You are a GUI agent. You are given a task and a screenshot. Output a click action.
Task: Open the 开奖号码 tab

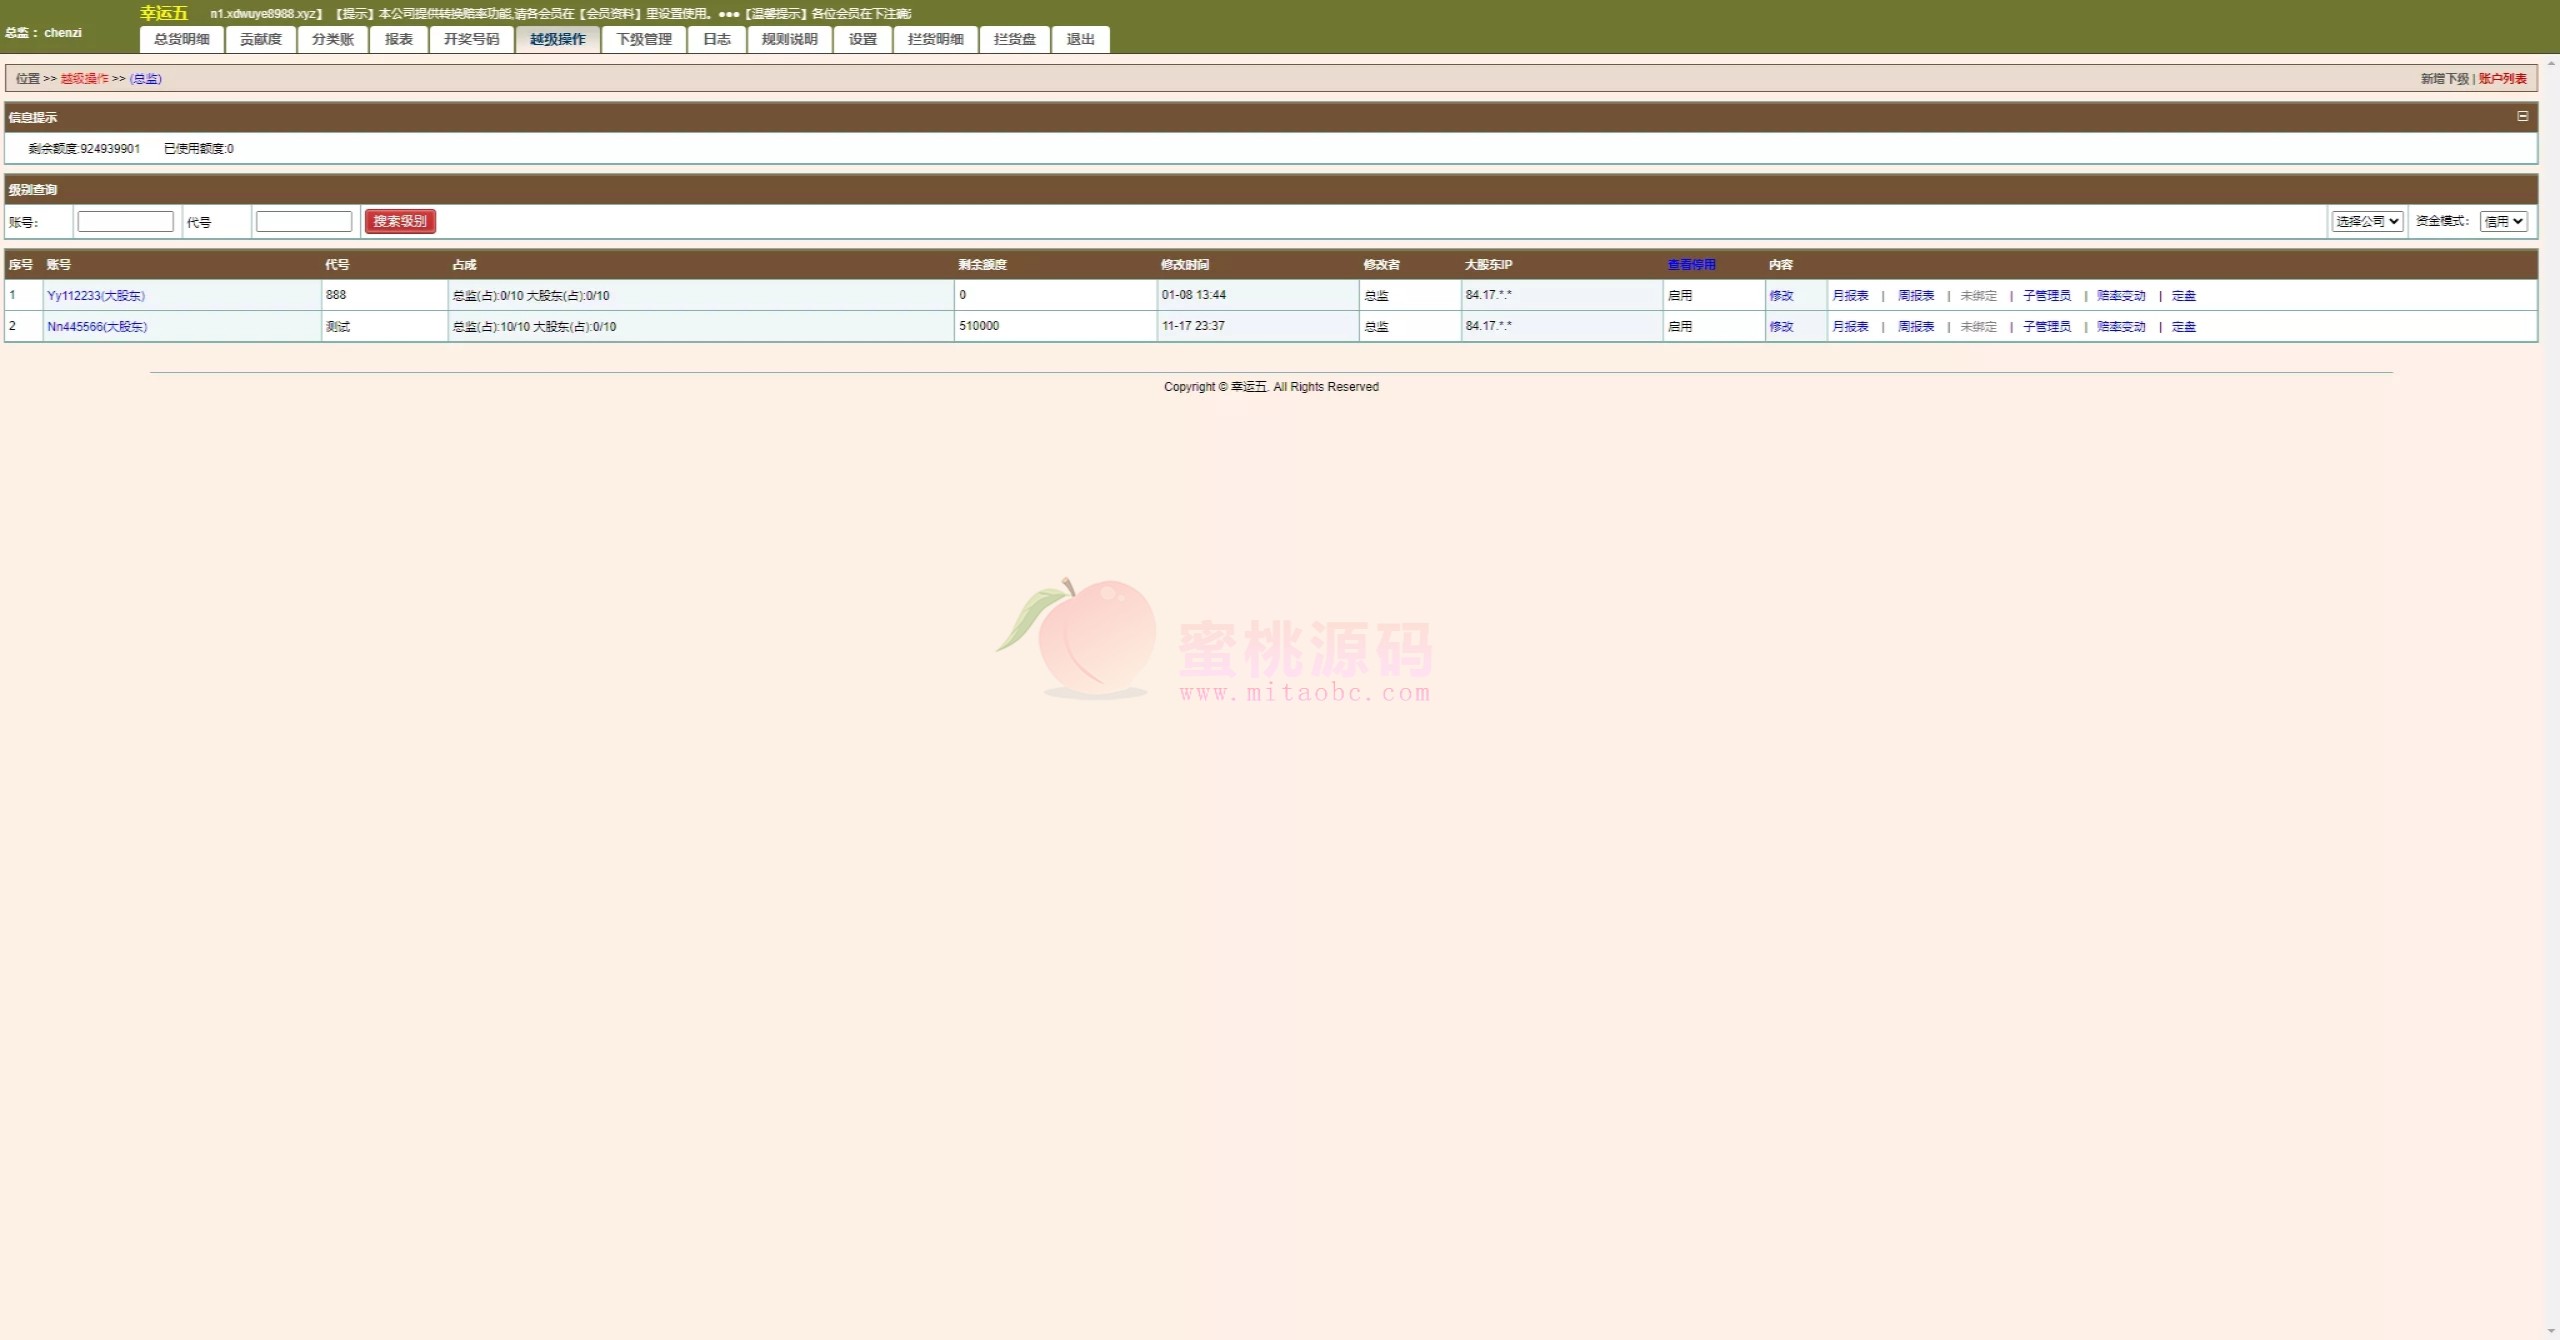[x=471, y=39]
